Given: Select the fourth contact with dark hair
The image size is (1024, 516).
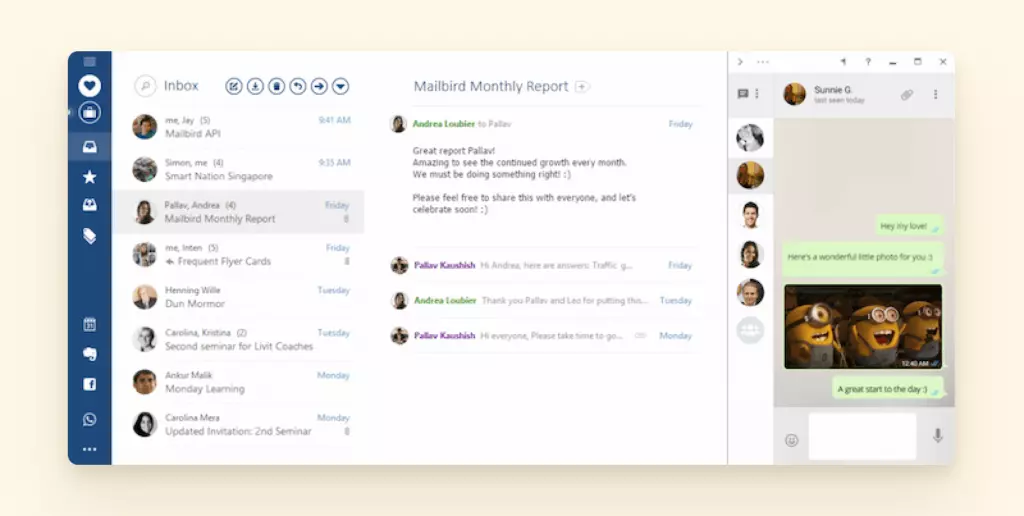Looking at the screenshot, I should click(750, 254).
